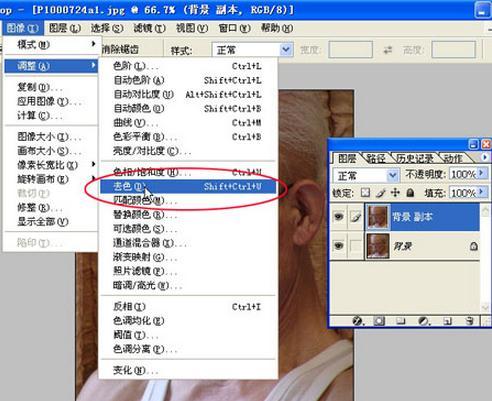
Task: Open the 滤镜 menu in the menu bar
Action: (x=149, y=28)
